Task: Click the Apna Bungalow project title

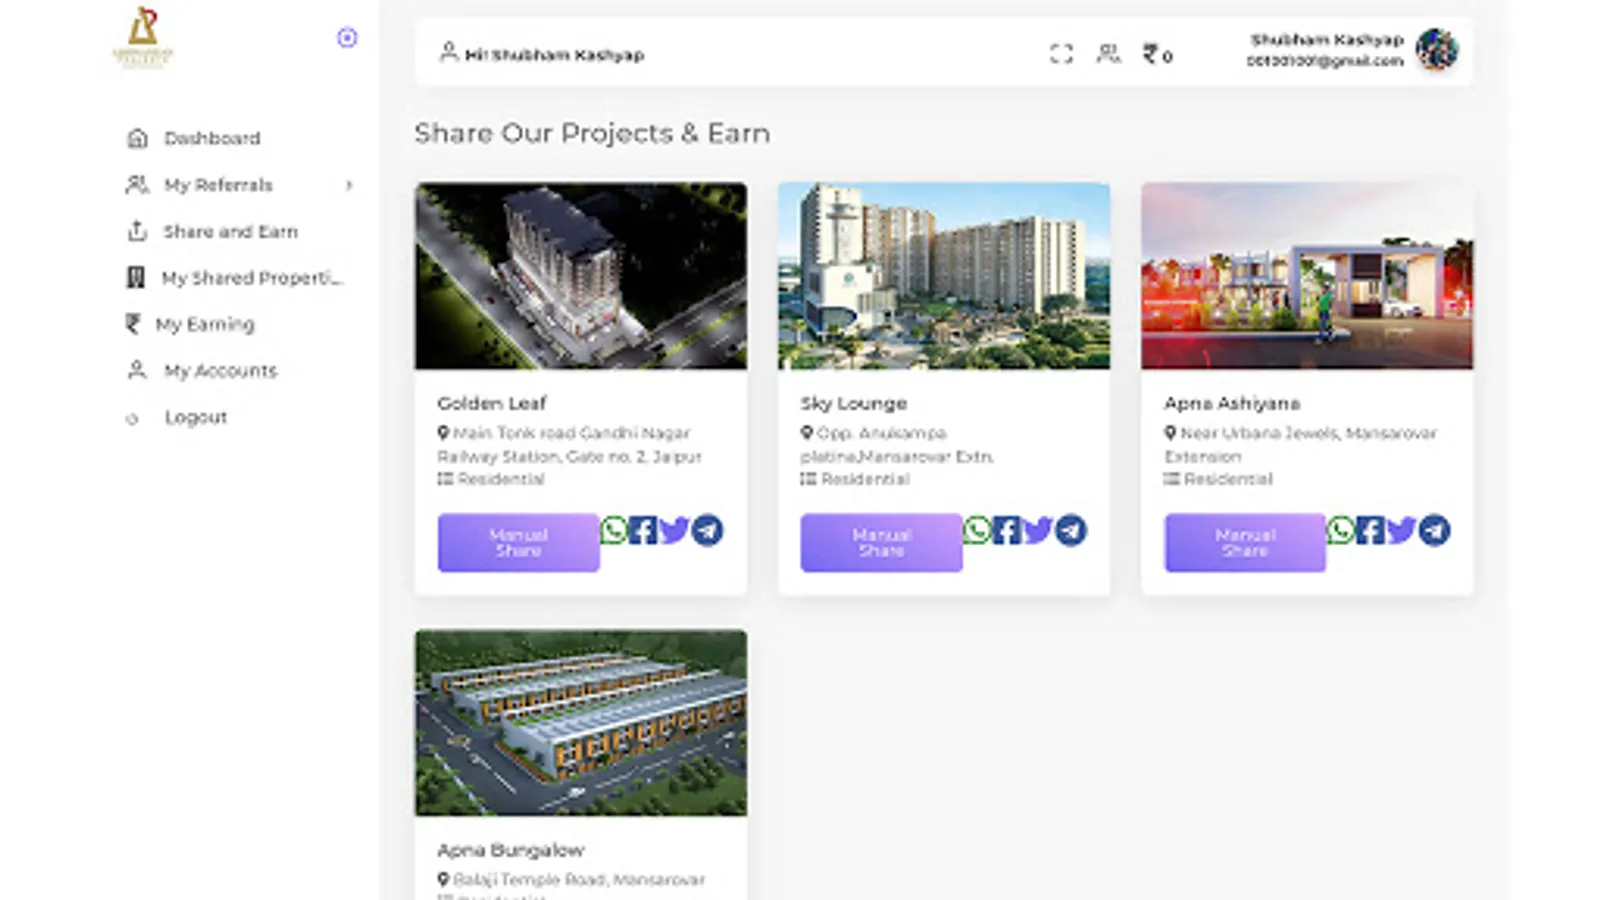Action: coord(511,850)
